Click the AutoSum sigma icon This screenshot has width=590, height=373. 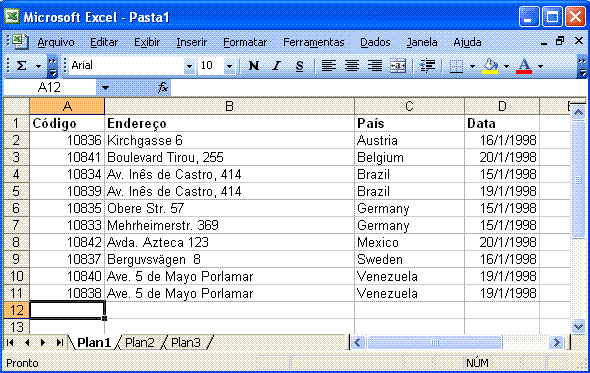point(22,66)
